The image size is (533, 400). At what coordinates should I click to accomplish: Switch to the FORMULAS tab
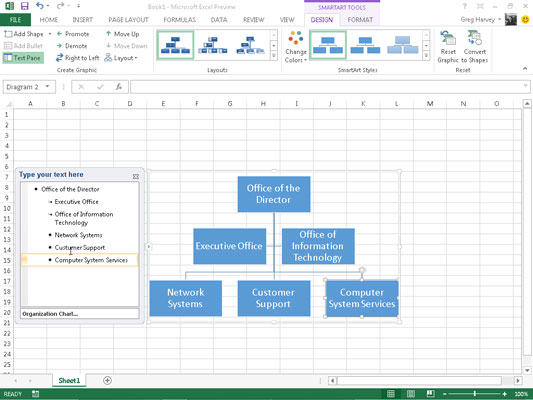click(x=179, y=20)
